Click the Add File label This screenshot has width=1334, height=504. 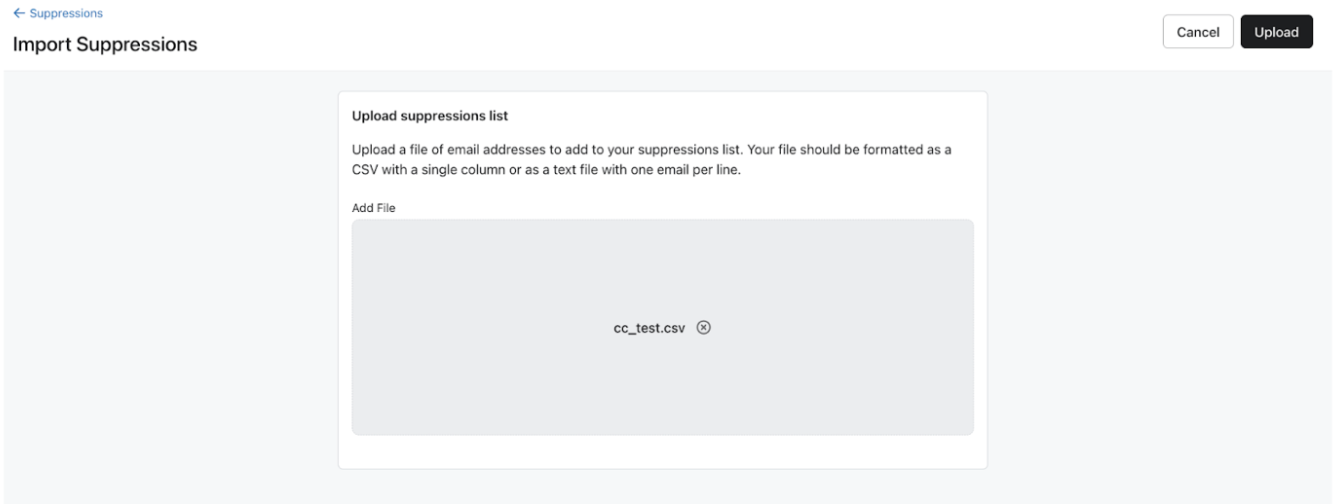375,207
